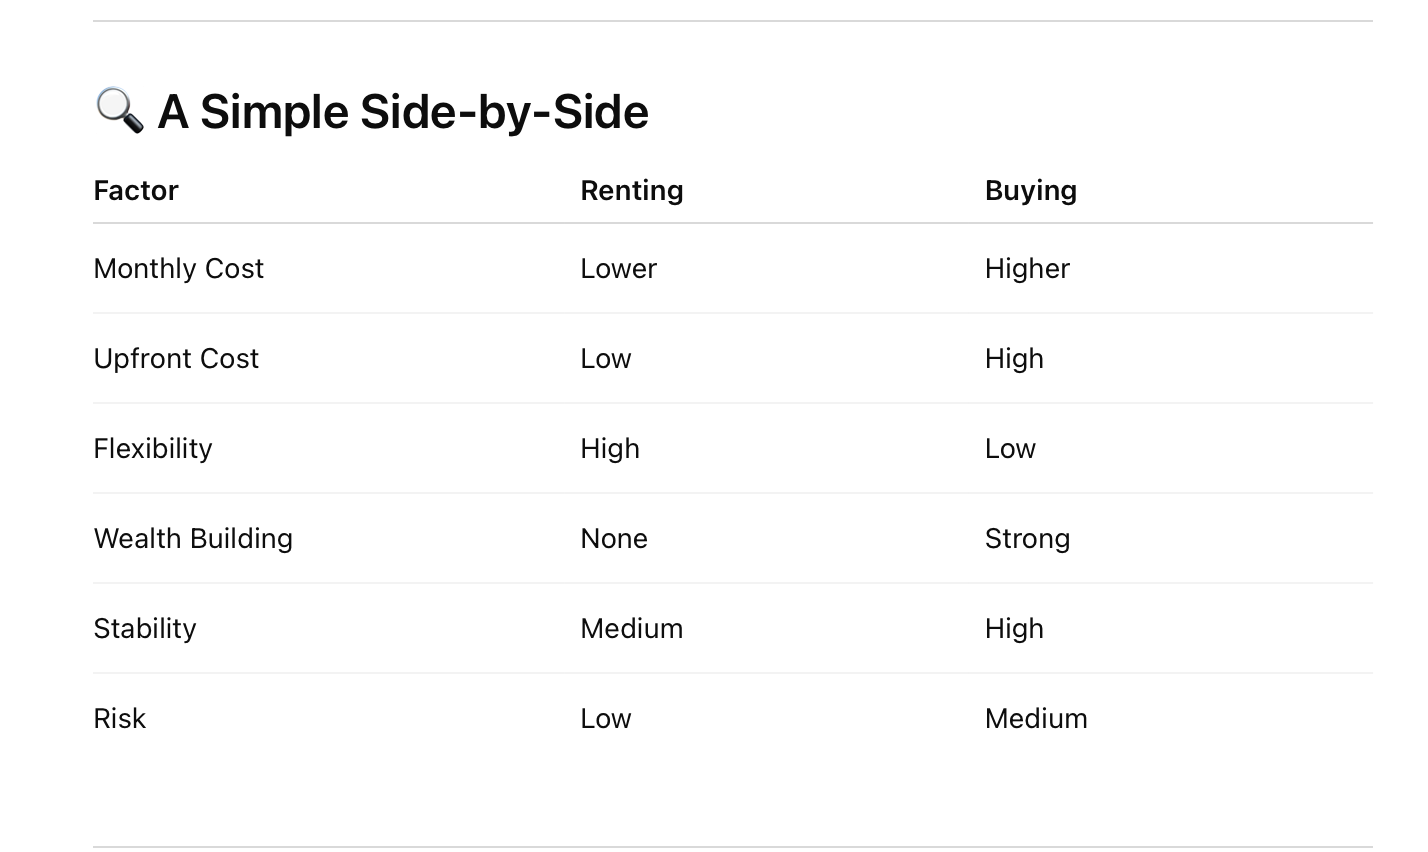The image size is (1428, 852).
Task: Click 'None' in Wealth Building row
Action: 614,539
